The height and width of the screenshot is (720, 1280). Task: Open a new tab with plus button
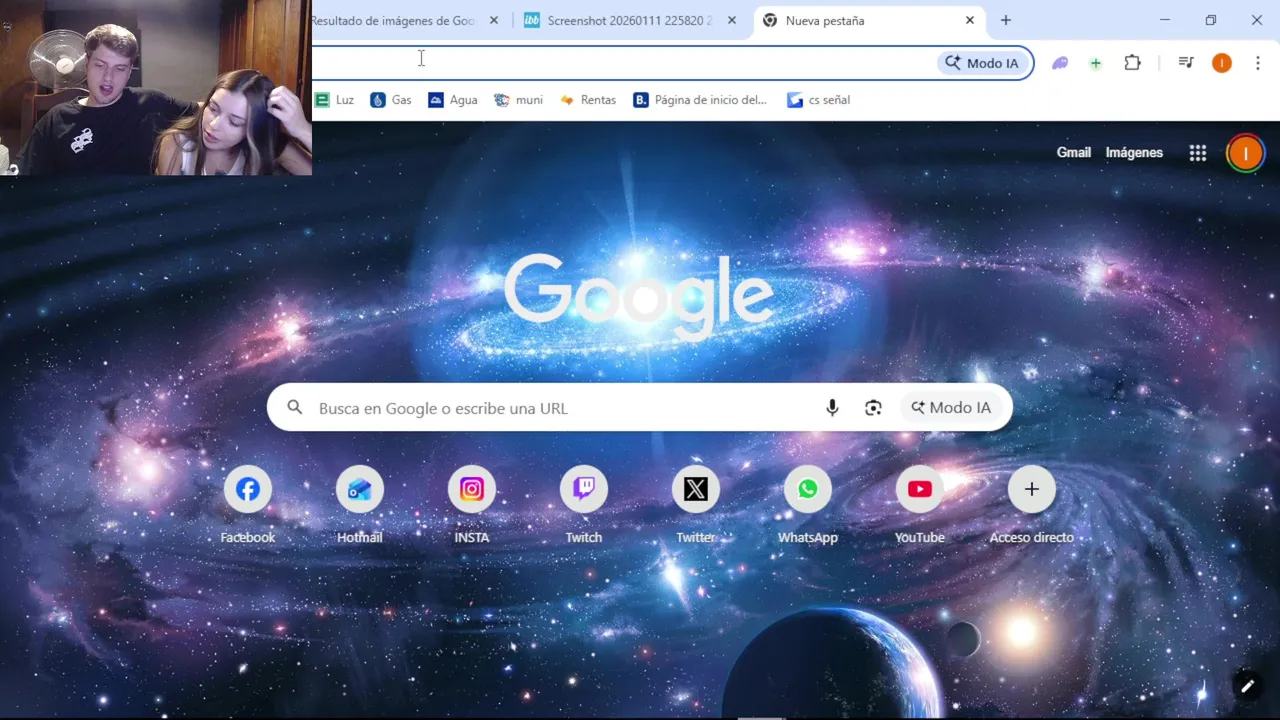click(1006, 20)
